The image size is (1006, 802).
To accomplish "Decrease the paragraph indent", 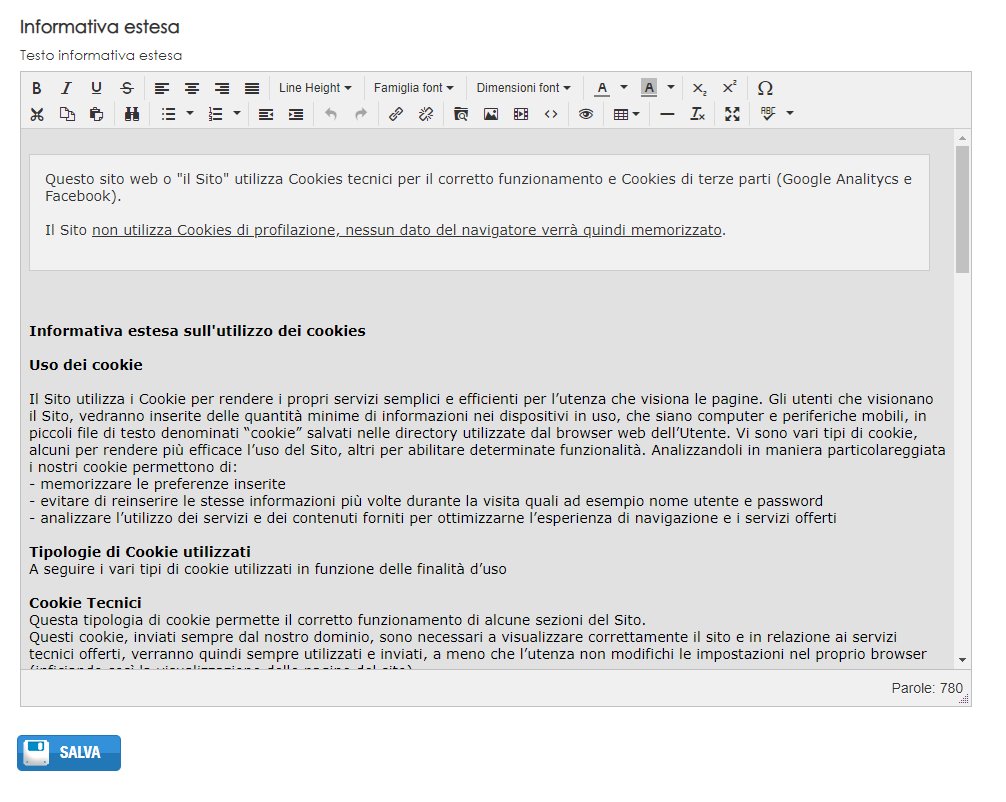I will pos(266,114).
